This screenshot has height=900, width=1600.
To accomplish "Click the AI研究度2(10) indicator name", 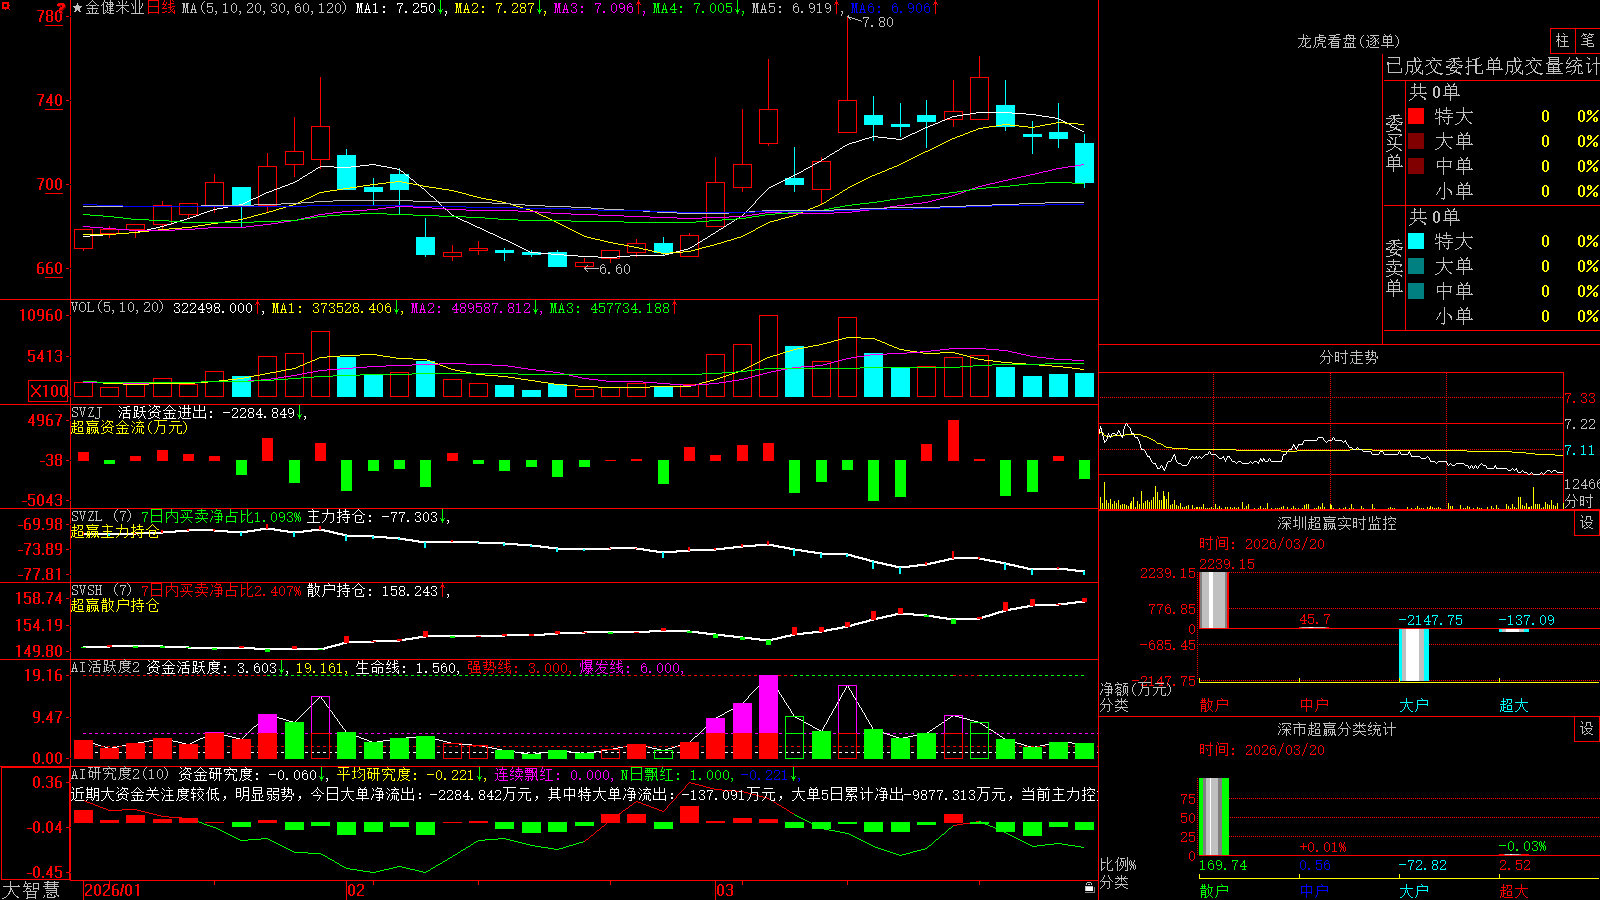I will [x=120, y=774].
